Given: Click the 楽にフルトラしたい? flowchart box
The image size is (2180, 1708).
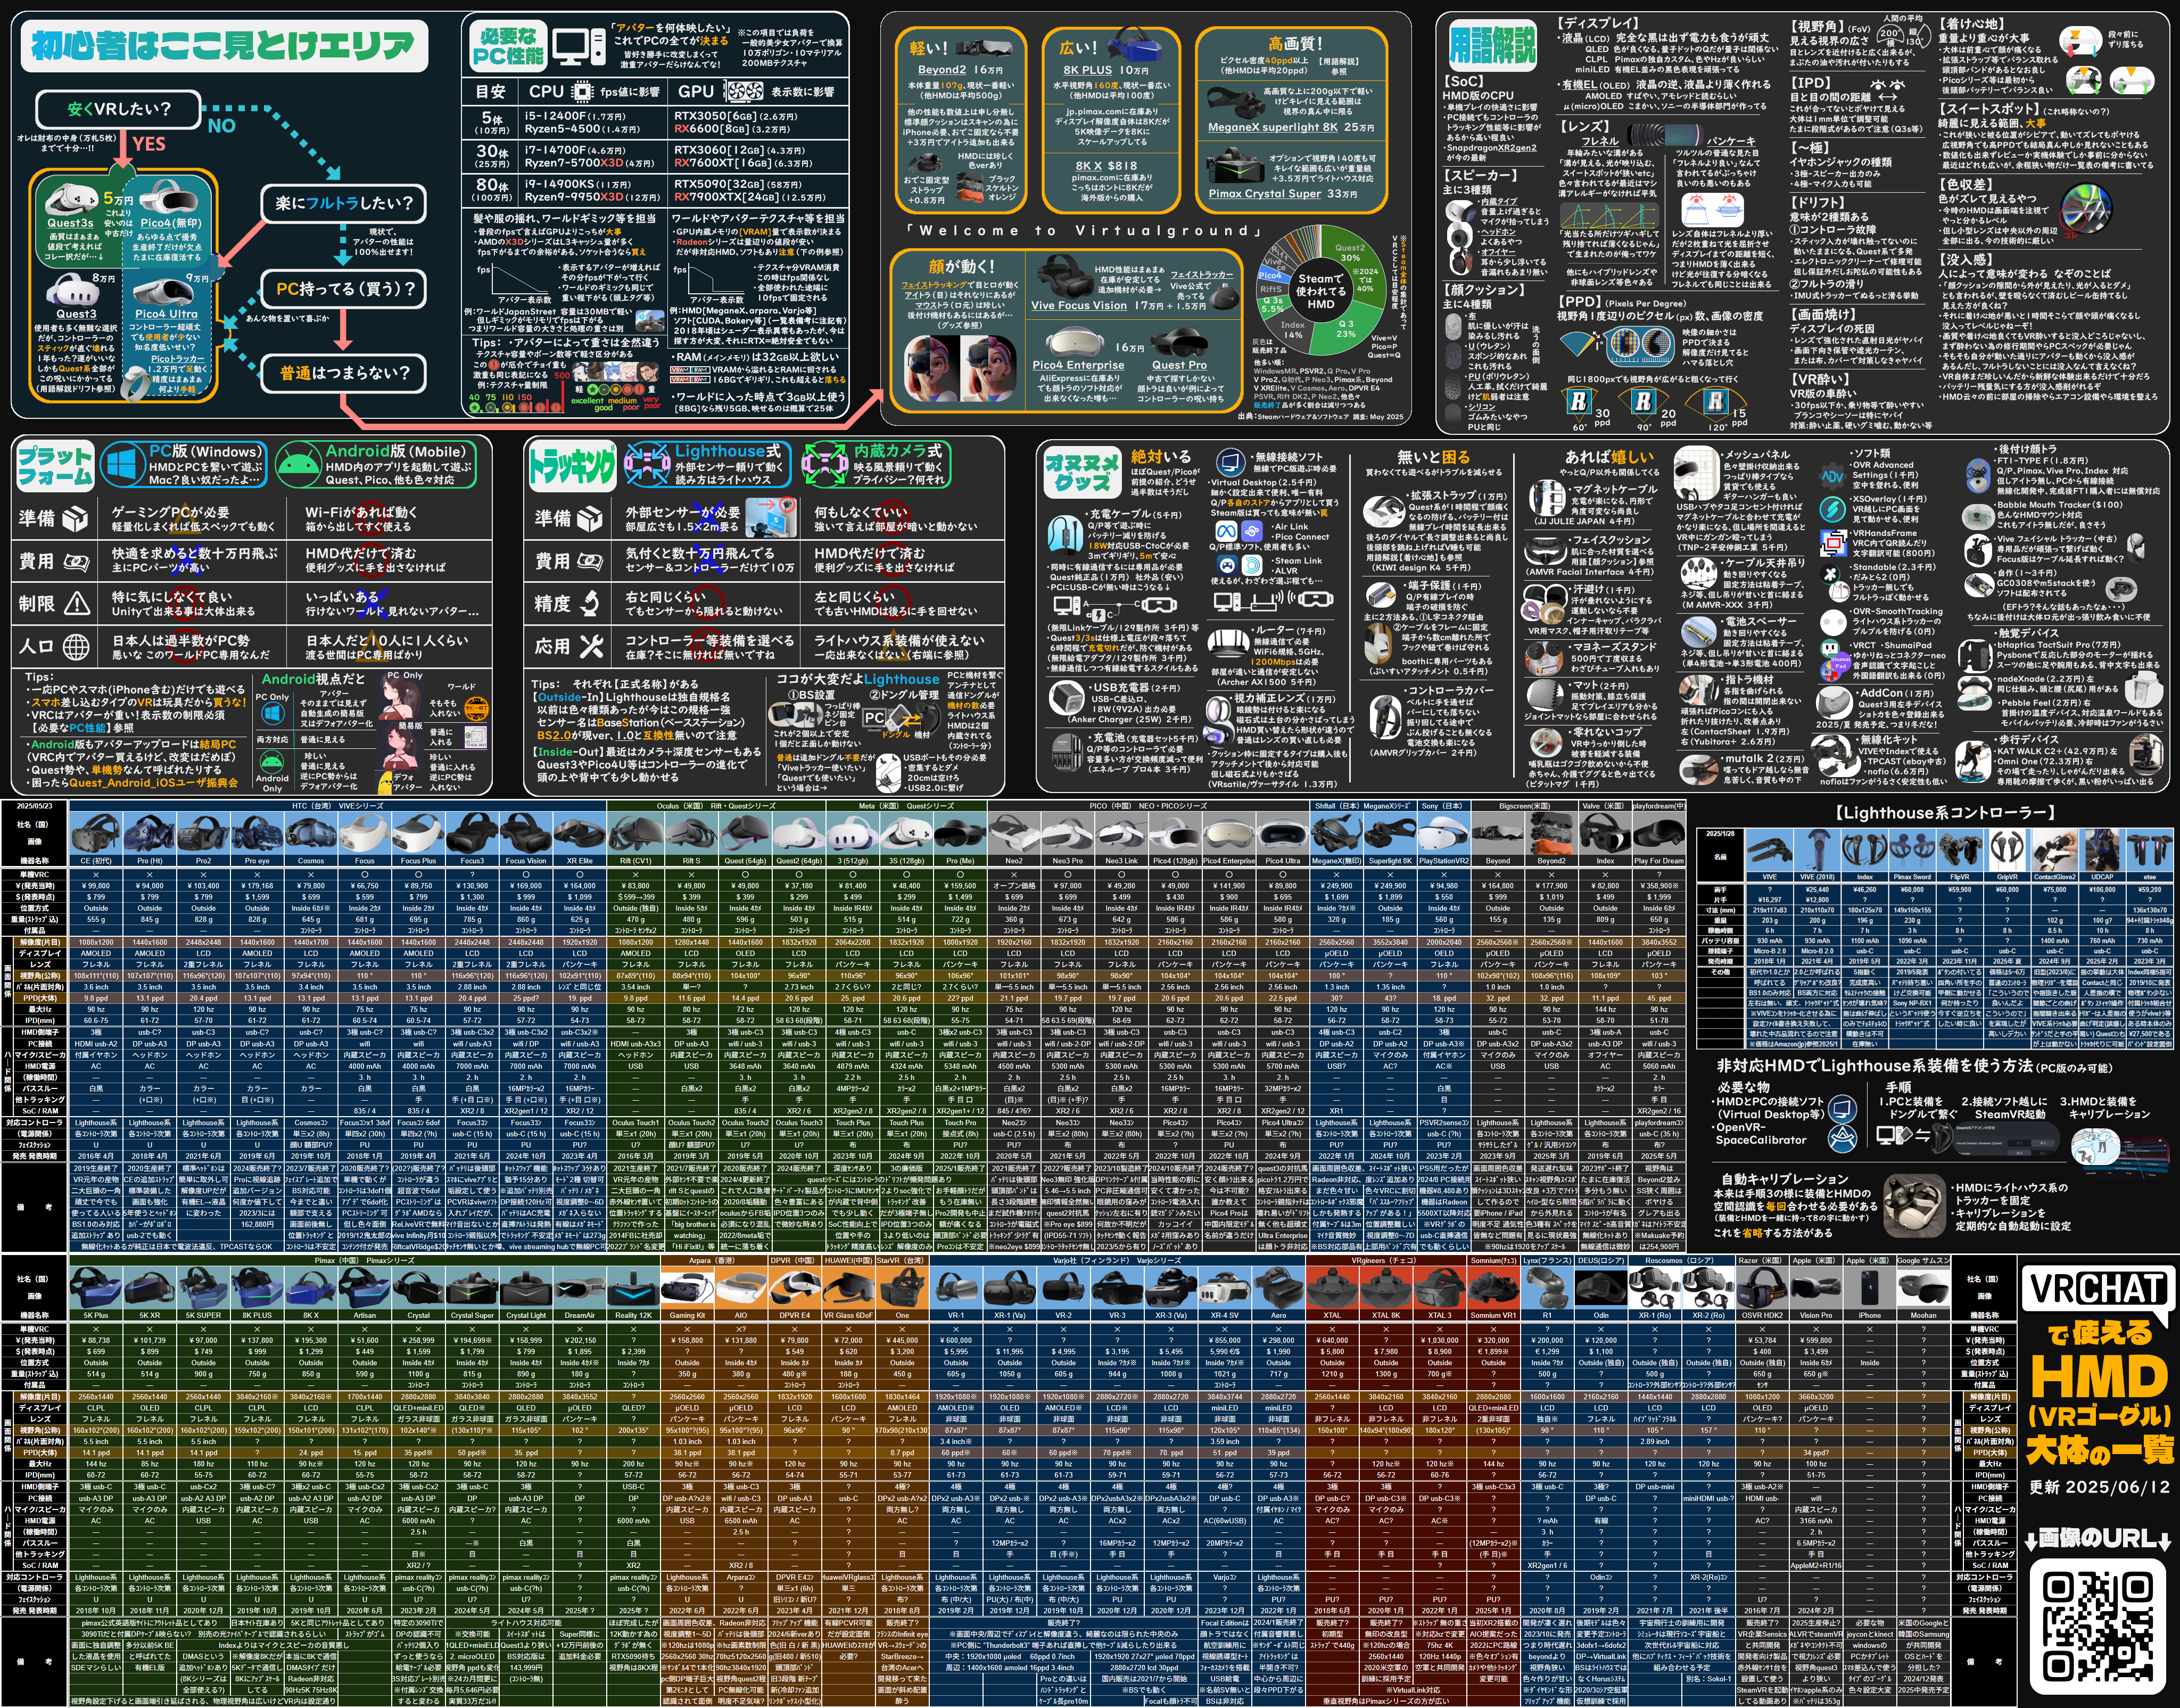Looking at the screenshot, I should tap(344, 203).
